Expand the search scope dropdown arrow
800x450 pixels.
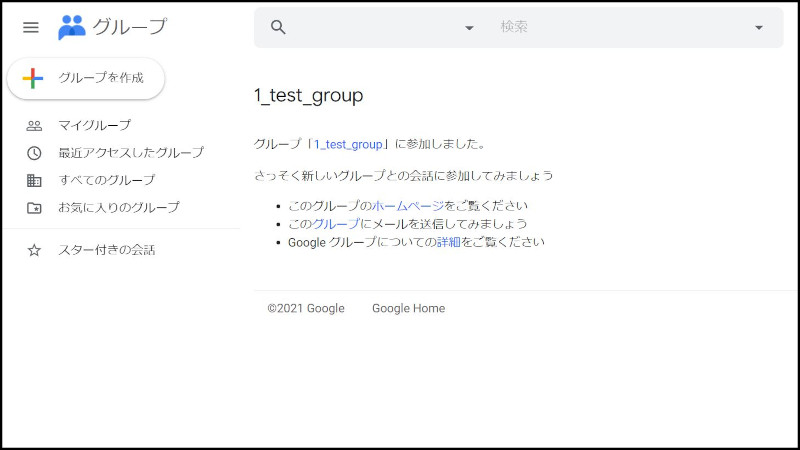click(469, 28)
